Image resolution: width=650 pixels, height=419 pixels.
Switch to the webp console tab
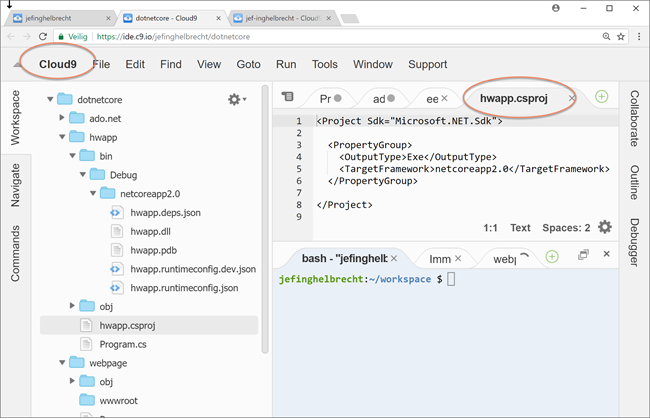(505, 259)
